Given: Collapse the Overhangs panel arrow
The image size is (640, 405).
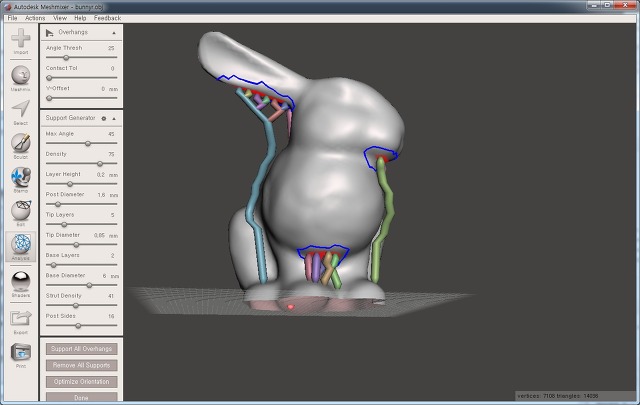Looking at the screenshot, I should 114,33.
